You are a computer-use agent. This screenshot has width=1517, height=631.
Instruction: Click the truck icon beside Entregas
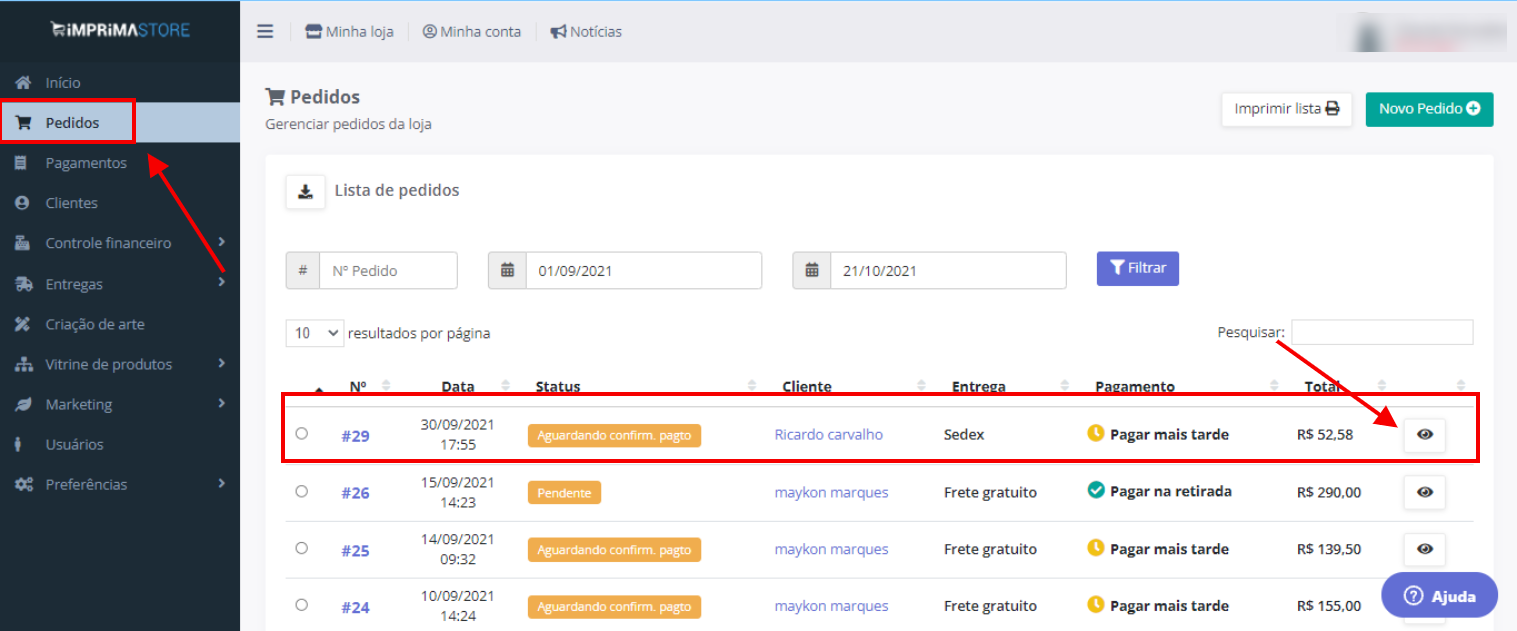click(x=24, y=284)
